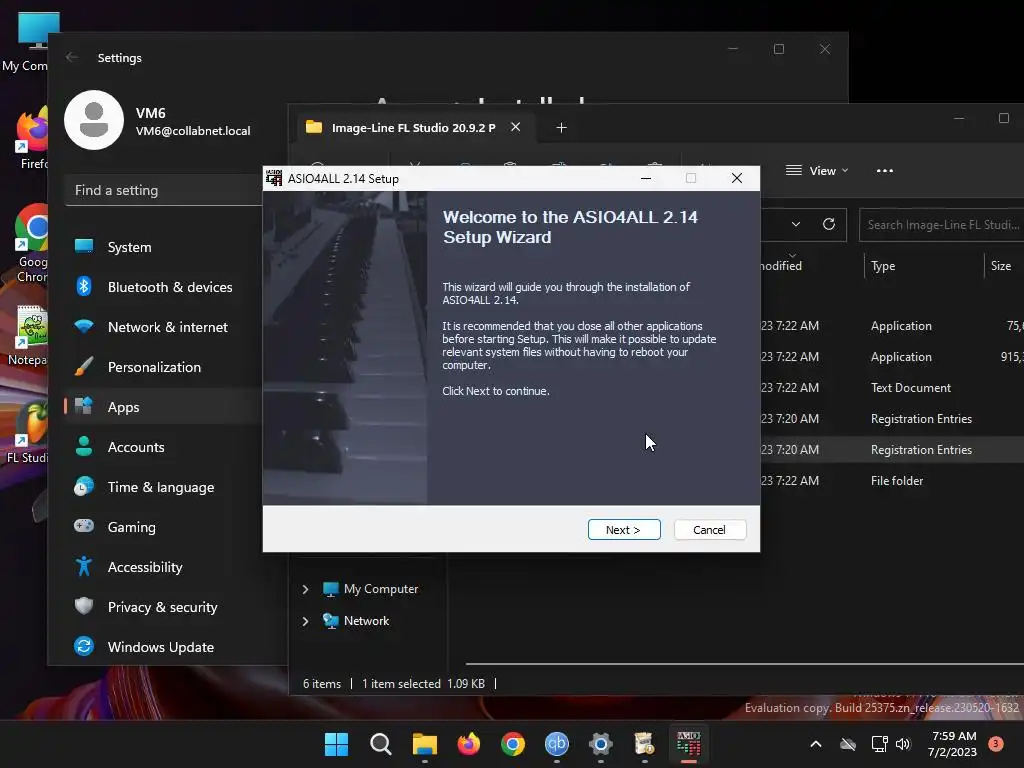This screenshot has height=768, width=1024.
Task: Cancel the ASIO4ALL installation
Action: (709, 530)
